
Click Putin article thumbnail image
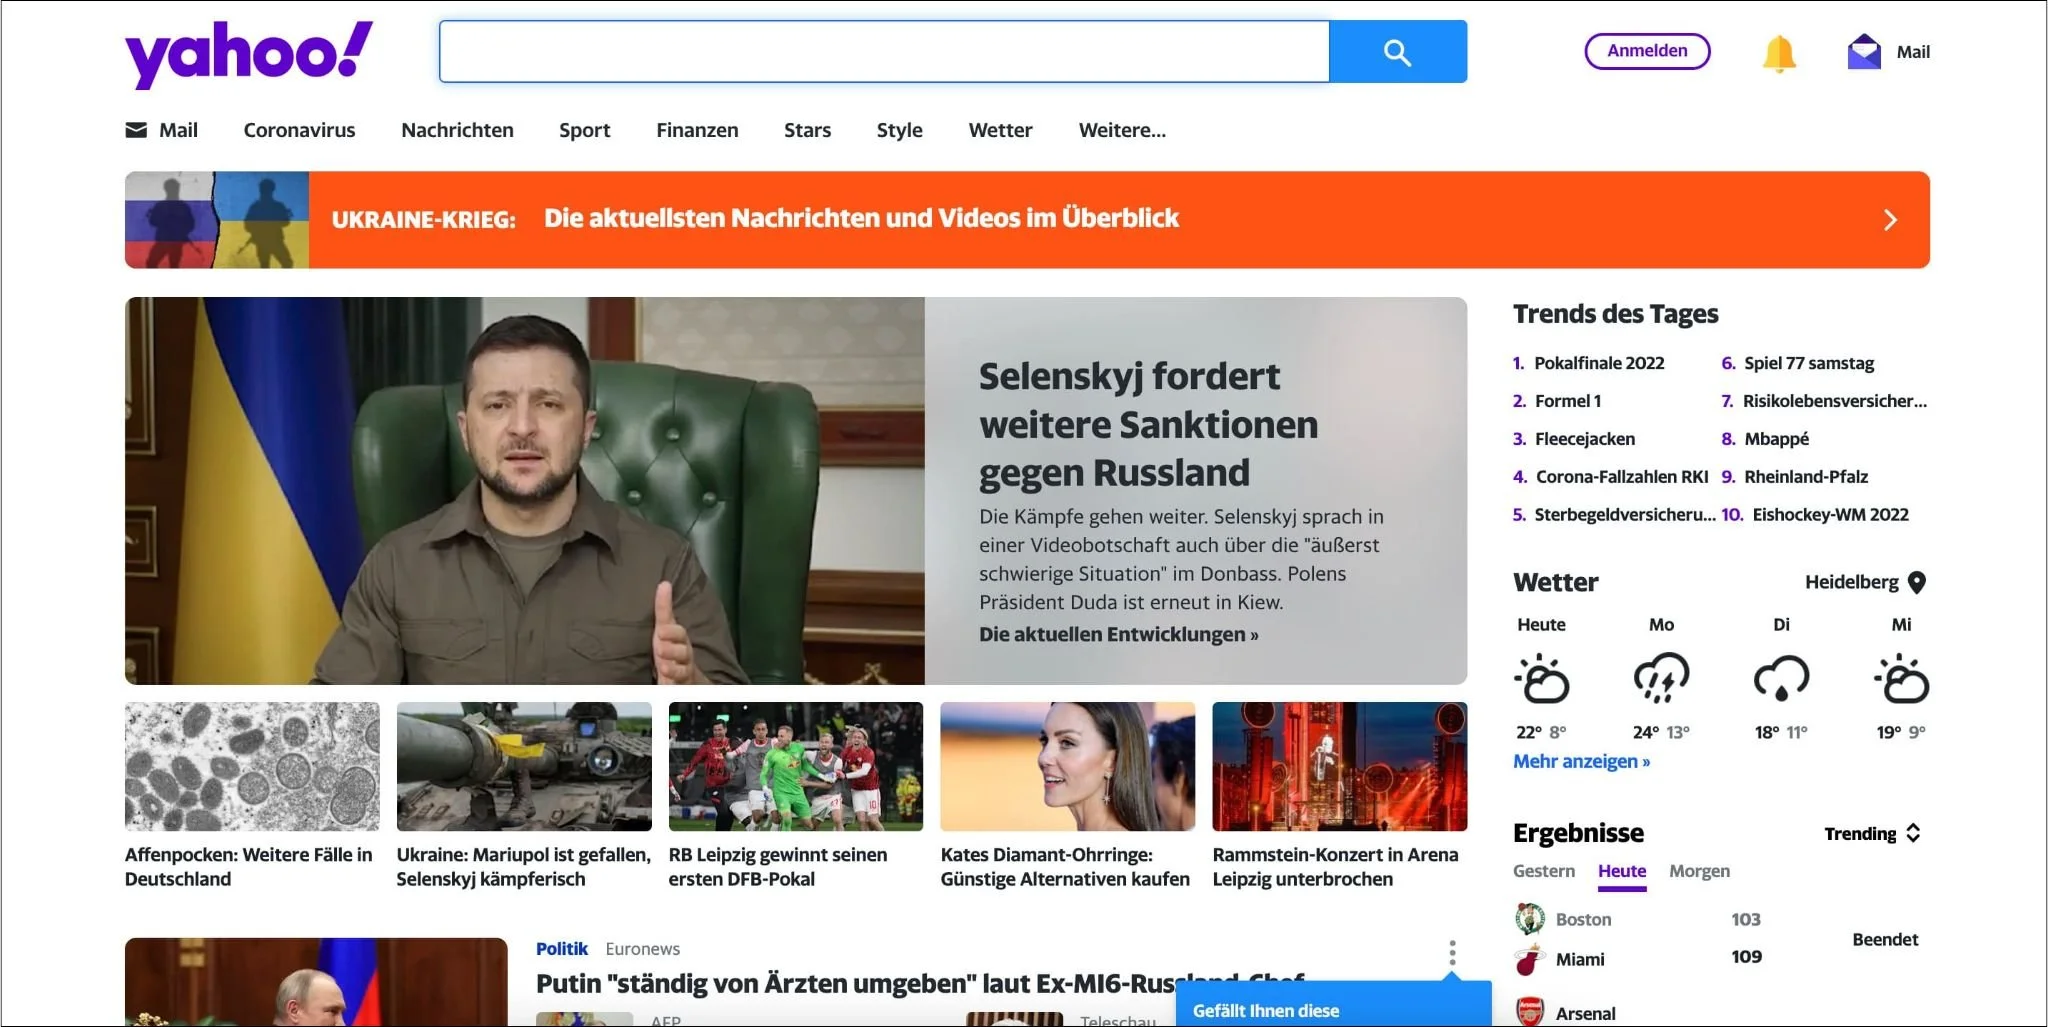(x=316, y=982)
